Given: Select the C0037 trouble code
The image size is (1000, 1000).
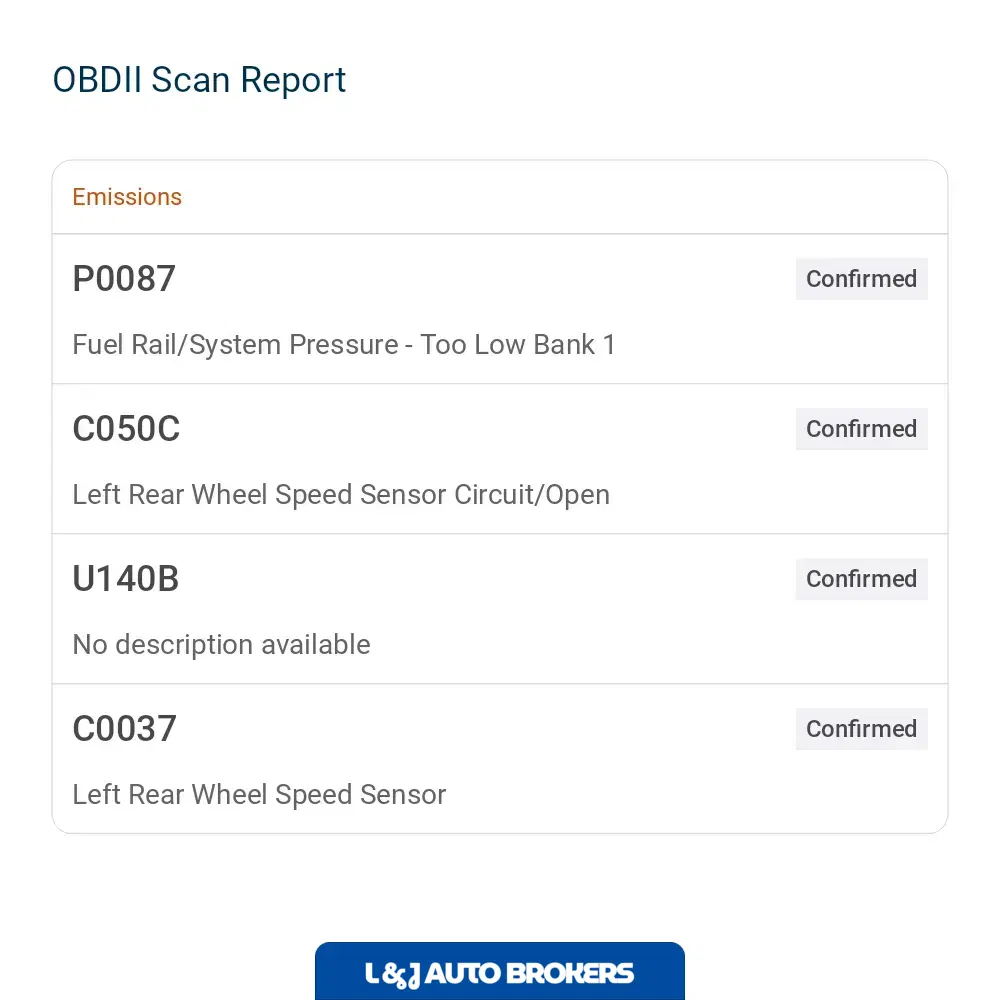Looking at the screenshot, I should tap(124, 728).
